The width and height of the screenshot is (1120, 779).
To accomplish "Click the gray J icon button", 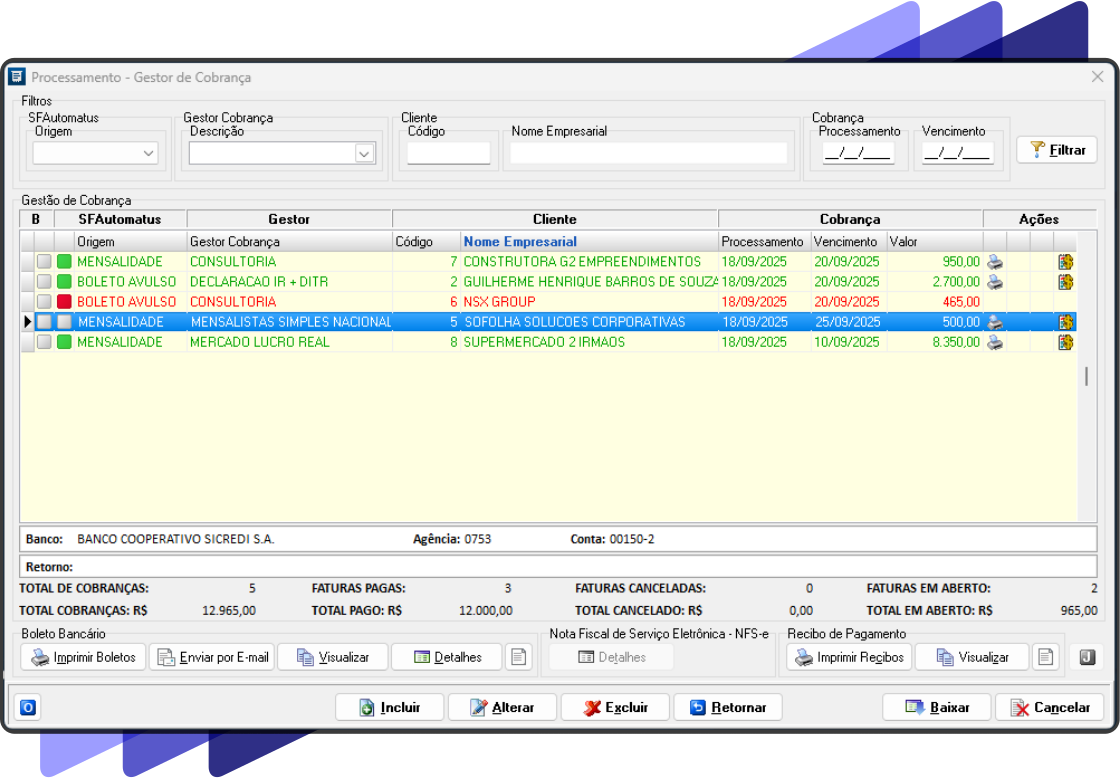I will click(1086, 657).
